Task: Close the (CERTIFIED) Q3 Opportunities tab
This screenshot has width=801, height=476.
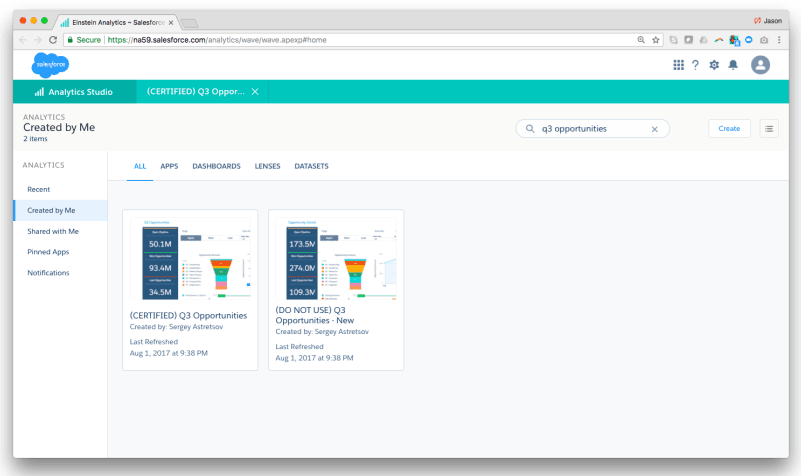Action: [x=255, y=92]
